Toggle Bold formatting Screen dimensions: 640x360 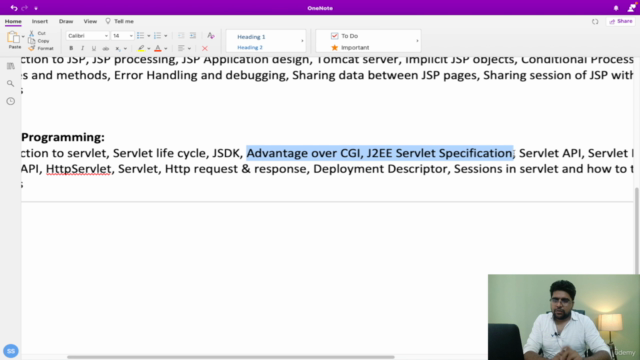[71, 48]
